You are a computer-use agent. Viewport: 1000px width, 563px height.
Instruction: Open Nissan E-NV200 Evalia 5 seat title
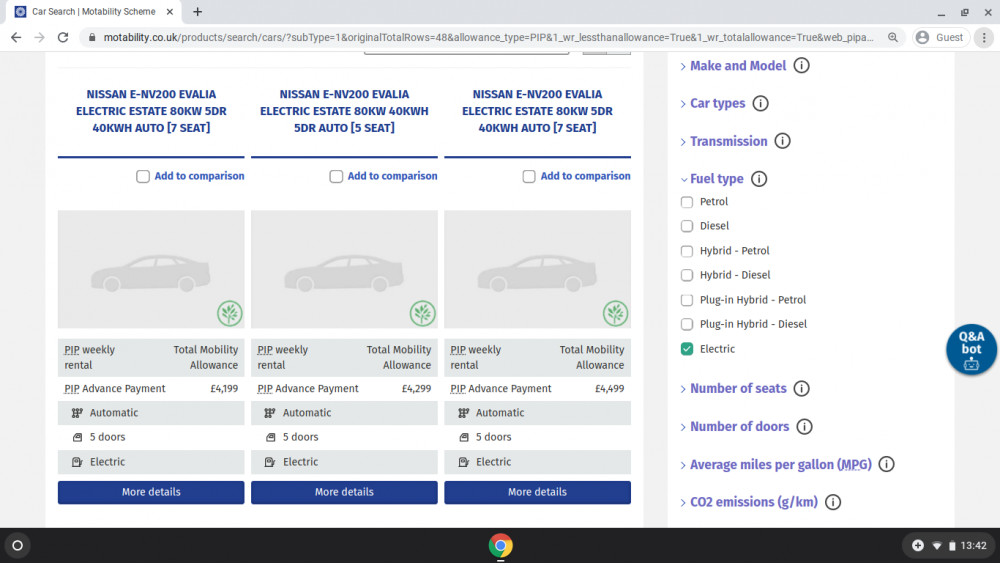(x=344, y=111)
